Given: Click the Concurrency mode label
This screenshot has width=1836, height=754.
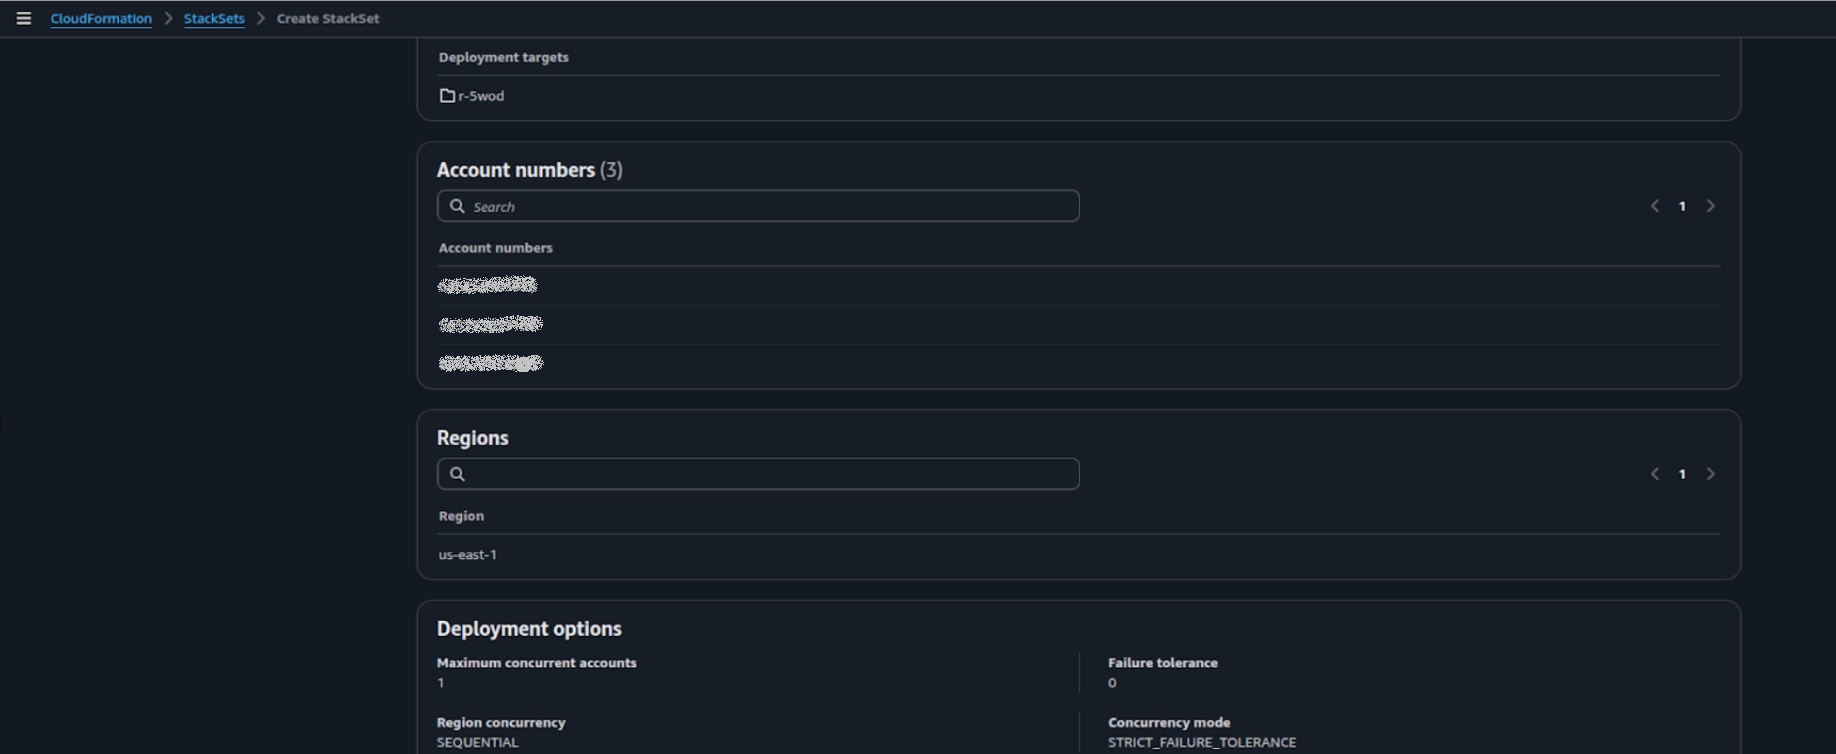Looking at the screenshot, I should pos(1169,722).
